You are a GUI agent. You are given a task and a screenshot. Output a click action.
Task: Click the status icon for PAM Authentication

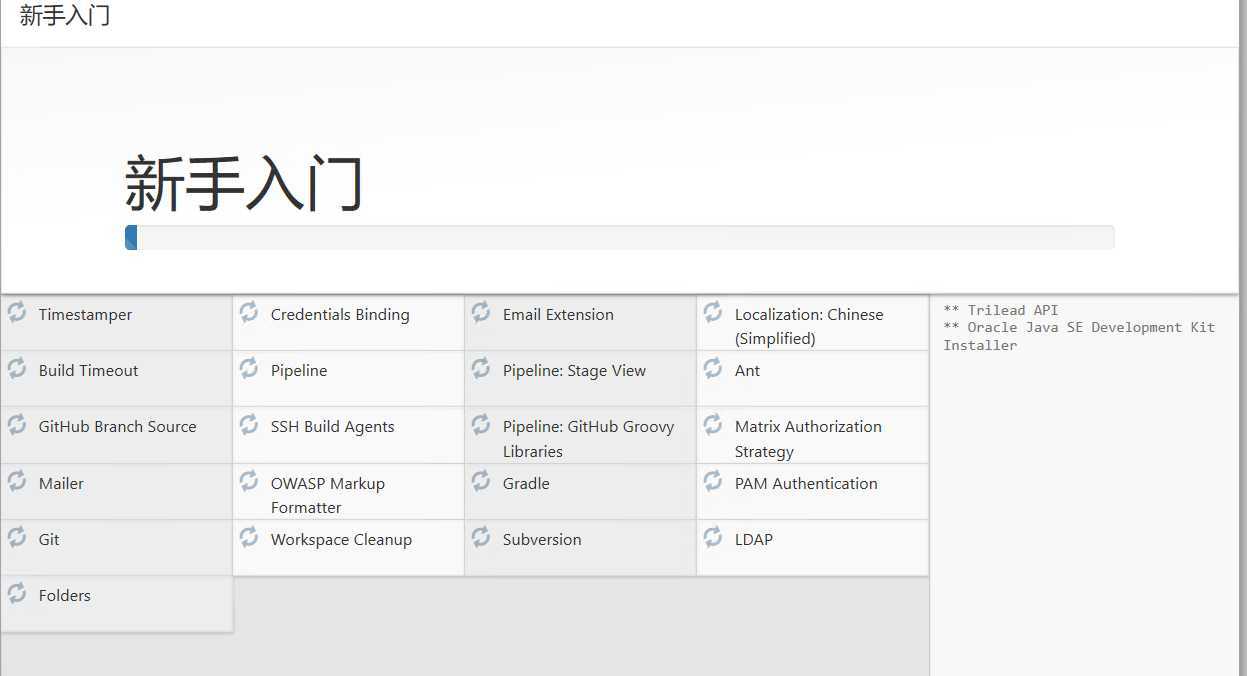(x=713, y=482)
